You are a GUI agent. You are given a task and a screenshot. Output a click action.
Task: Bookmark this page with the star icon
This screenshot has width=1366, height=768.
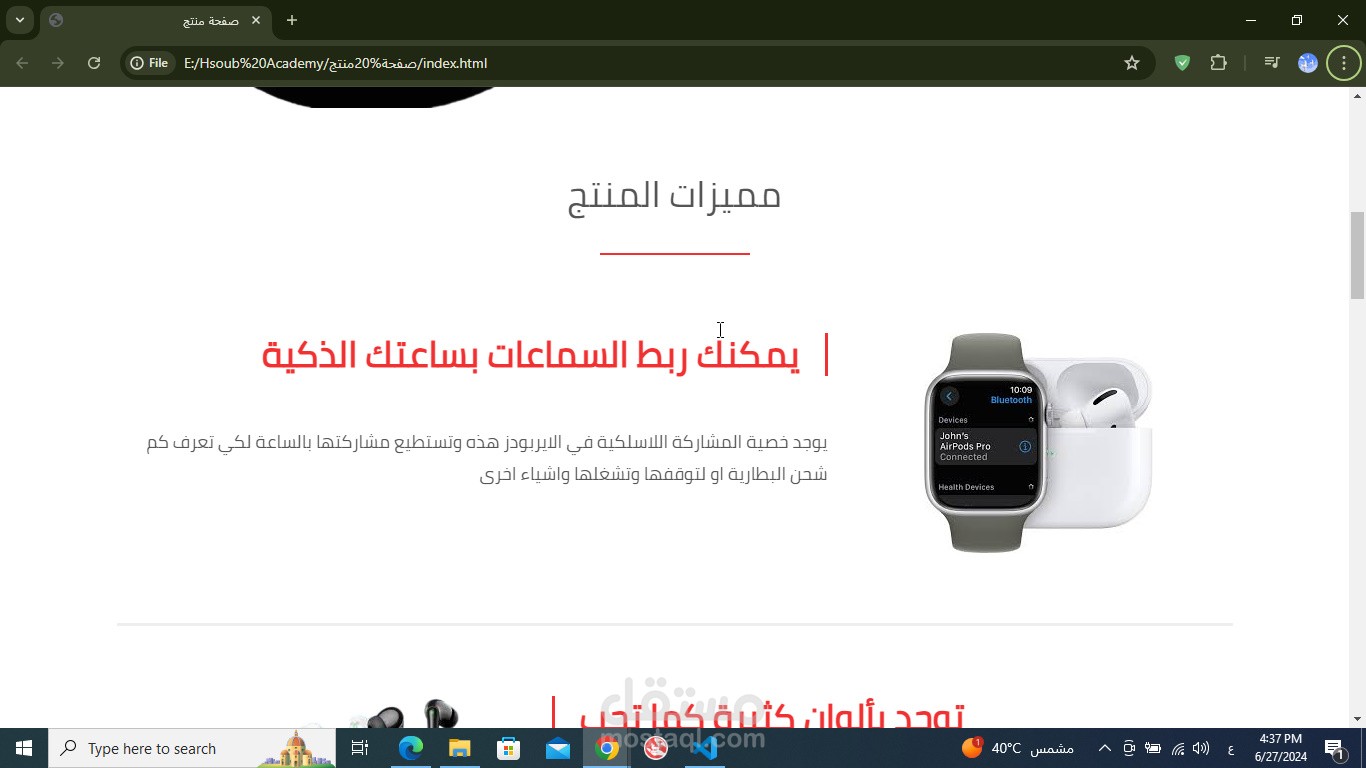pos(1132,63)
